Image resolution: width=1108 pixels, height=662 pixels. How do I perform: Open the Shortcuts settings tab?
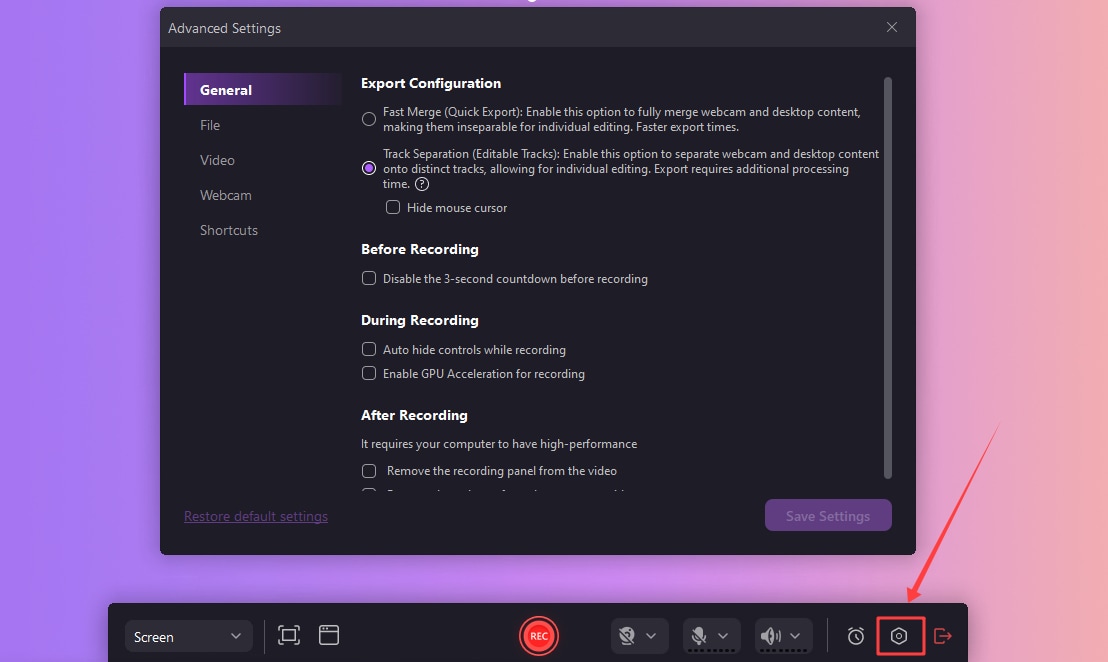click(x=229, y=230)
